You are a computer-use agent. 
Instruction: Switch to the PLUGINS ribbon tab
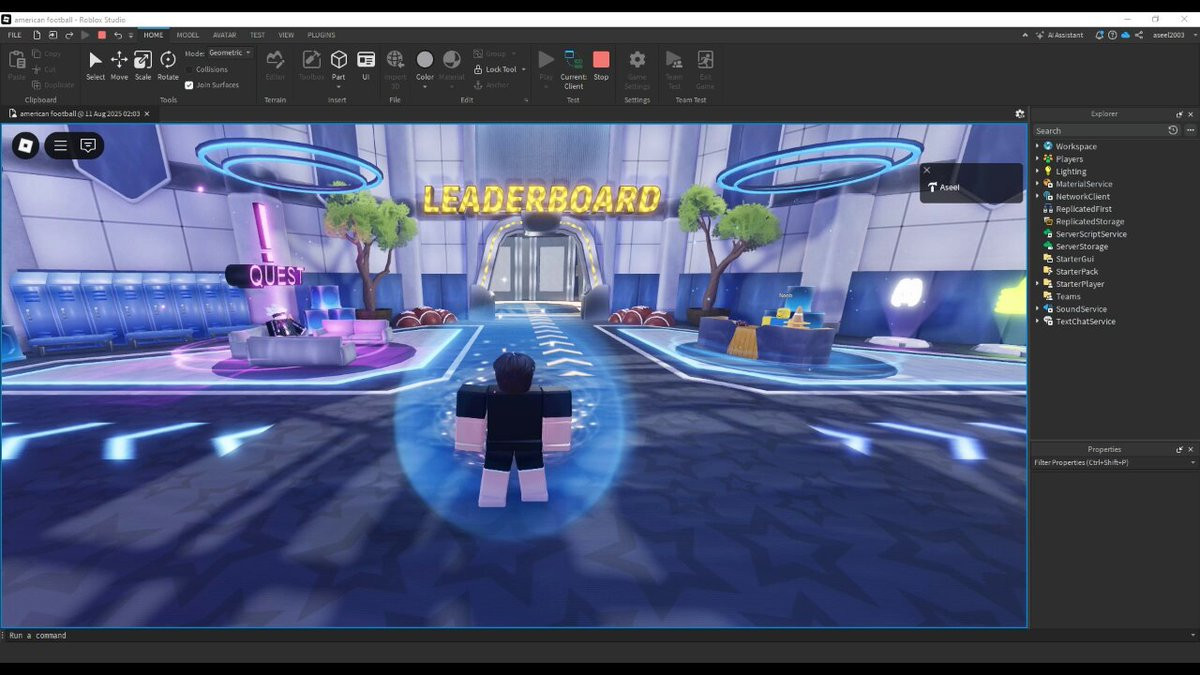pos(321,35)
